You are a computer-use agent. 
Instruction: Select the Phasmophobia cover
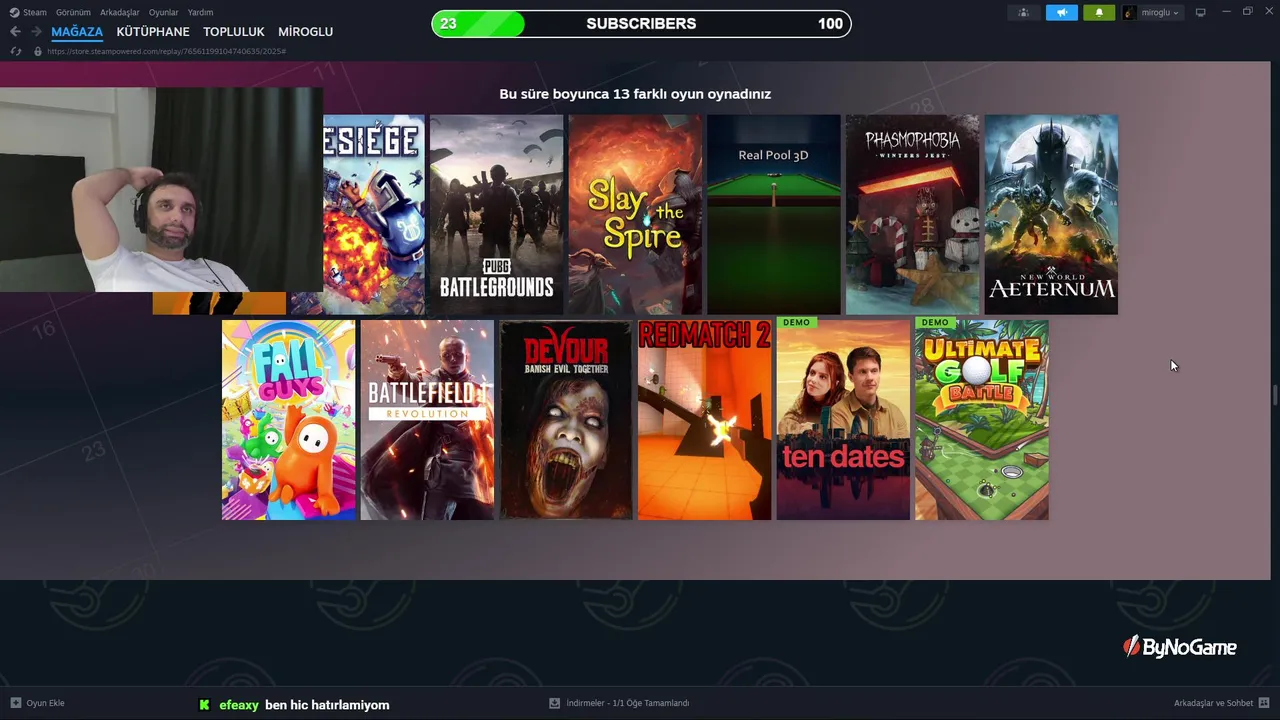pos(912,214)
